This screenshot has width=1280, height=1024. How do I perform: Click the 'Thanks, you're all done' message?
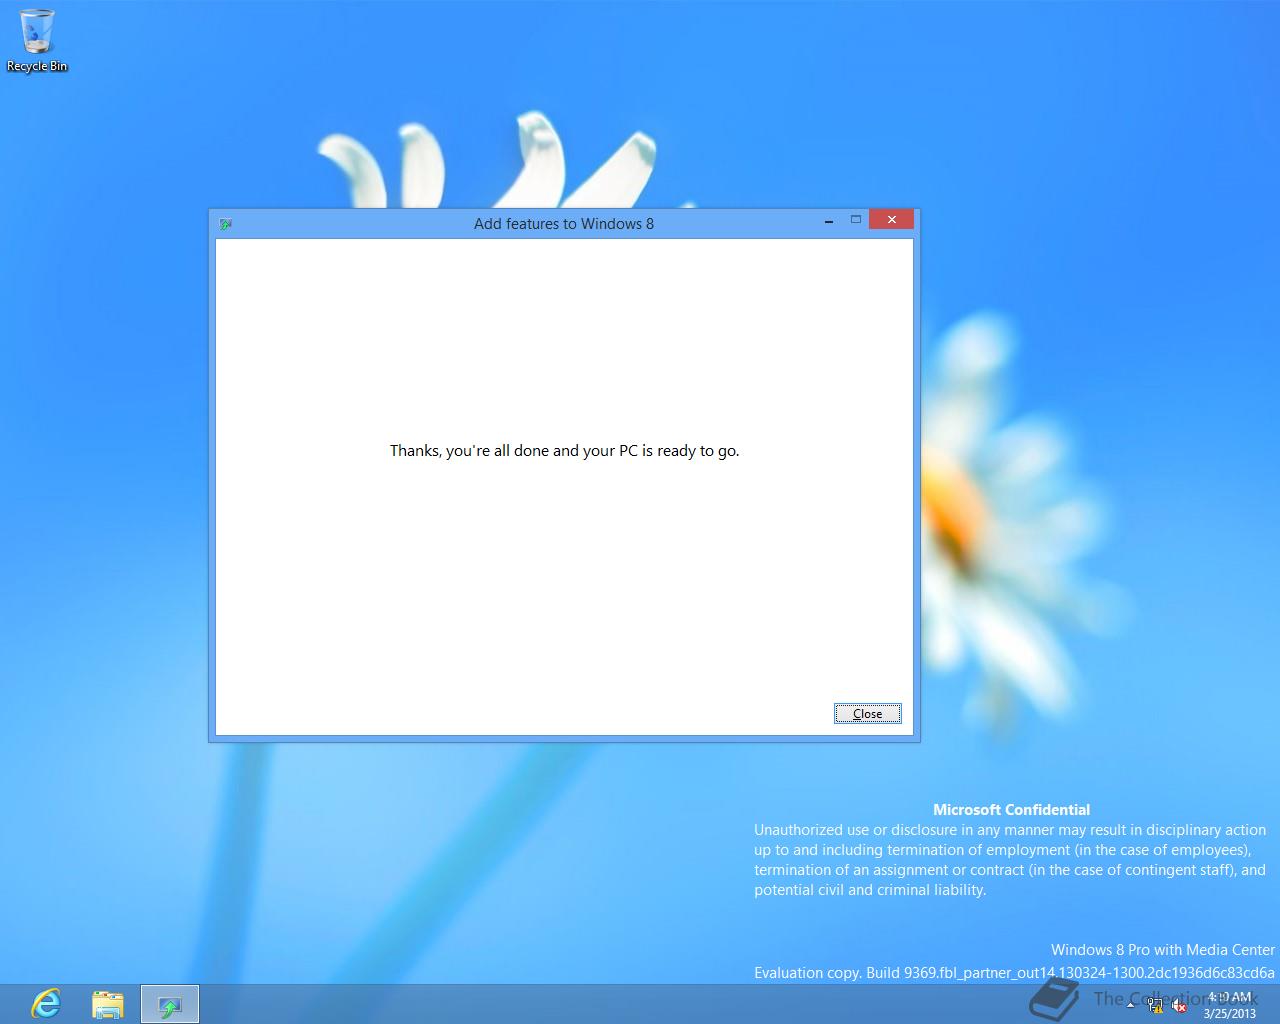[565, 451]
